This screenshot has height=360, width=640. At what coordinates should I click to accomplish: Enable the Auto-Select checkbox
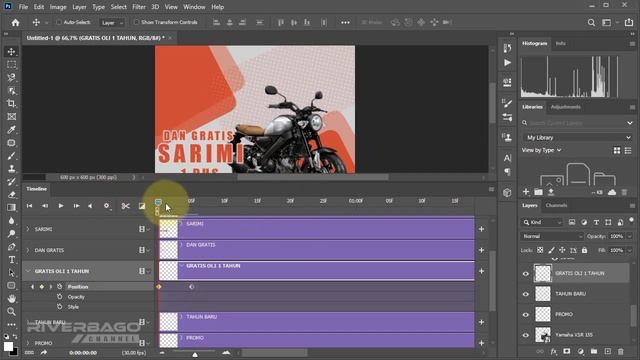59,22
